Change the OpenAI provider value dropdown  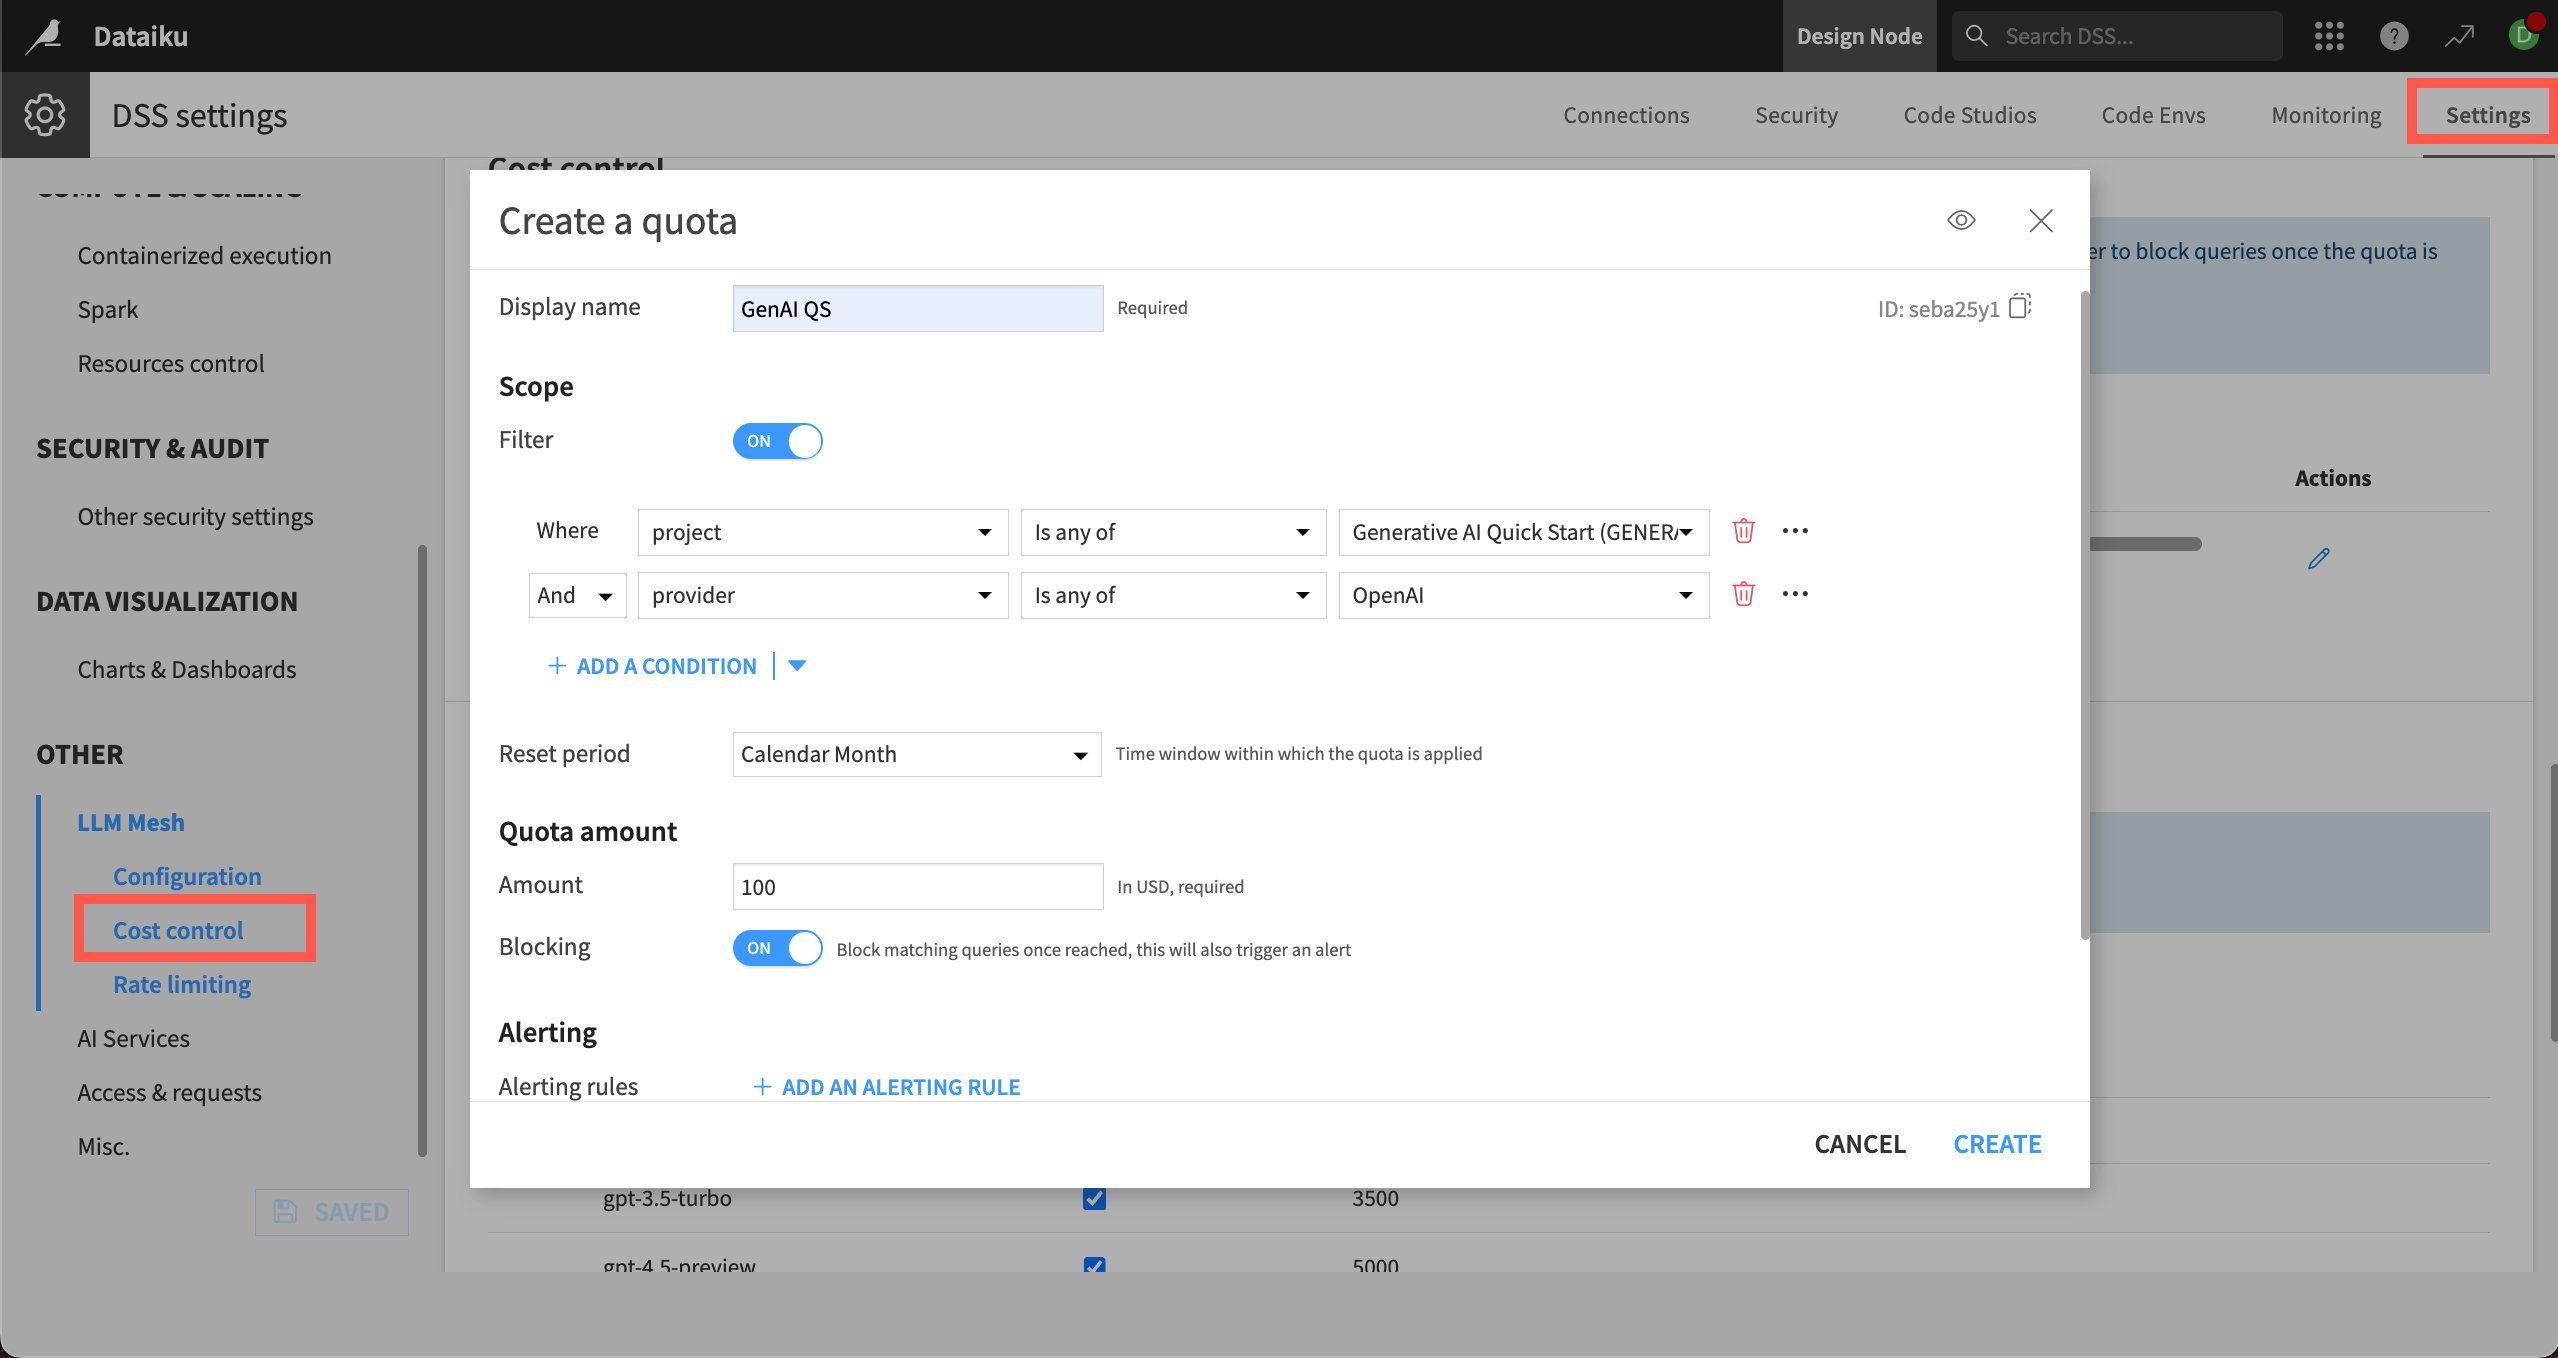1521,594
